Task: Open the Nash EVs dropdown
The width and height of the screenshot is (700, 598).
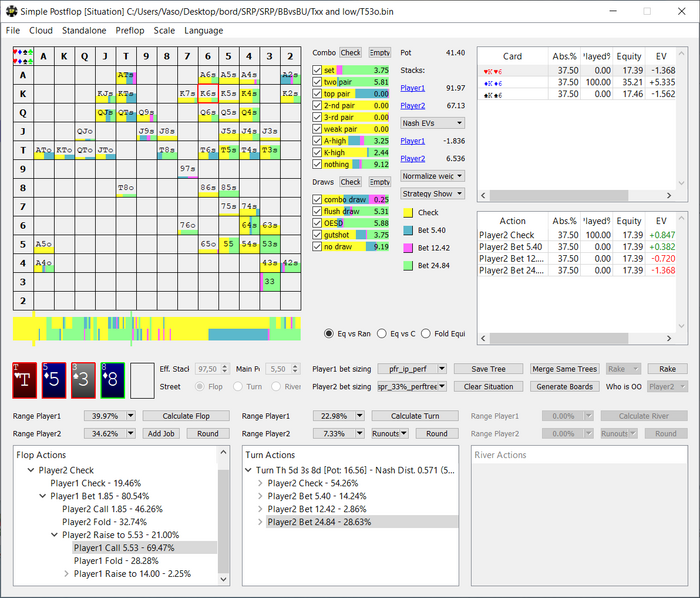Action: (x=432, y=122)
